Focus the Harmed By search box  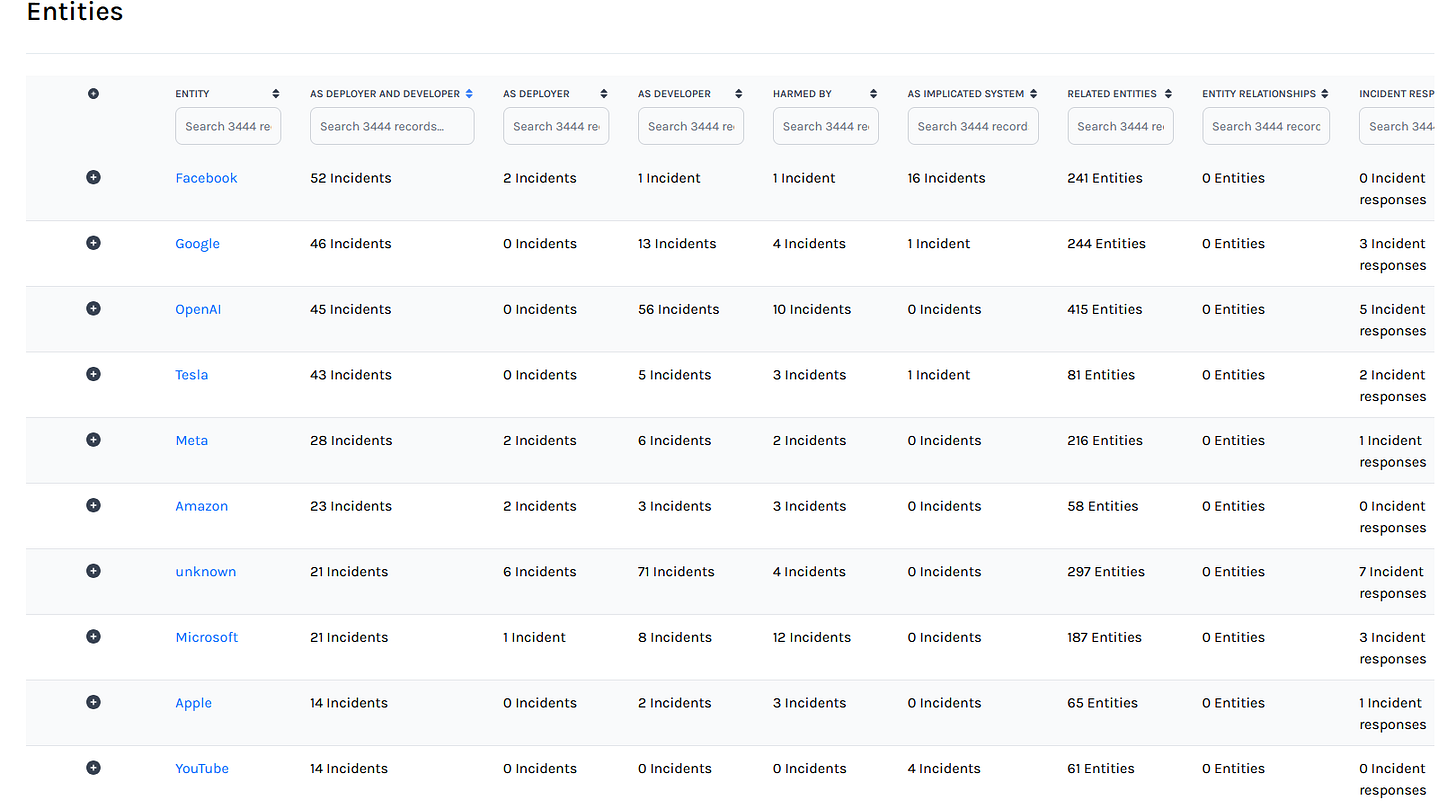826,126
